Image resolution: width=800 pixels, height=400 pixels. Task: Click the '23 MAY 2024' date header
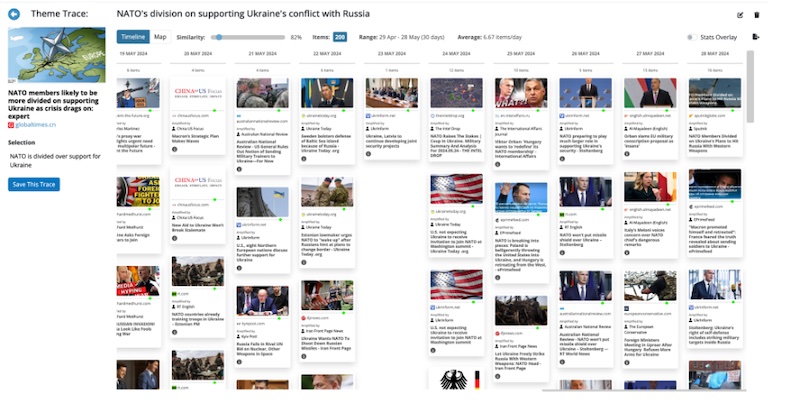[x=392, y=54]
